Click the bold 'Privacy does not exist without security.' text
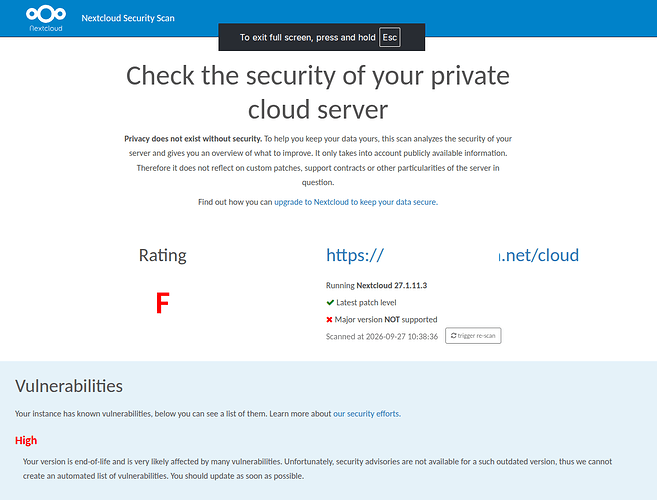Image resolution: width=657 pixels, height=500 pixels. click(193, 139)
